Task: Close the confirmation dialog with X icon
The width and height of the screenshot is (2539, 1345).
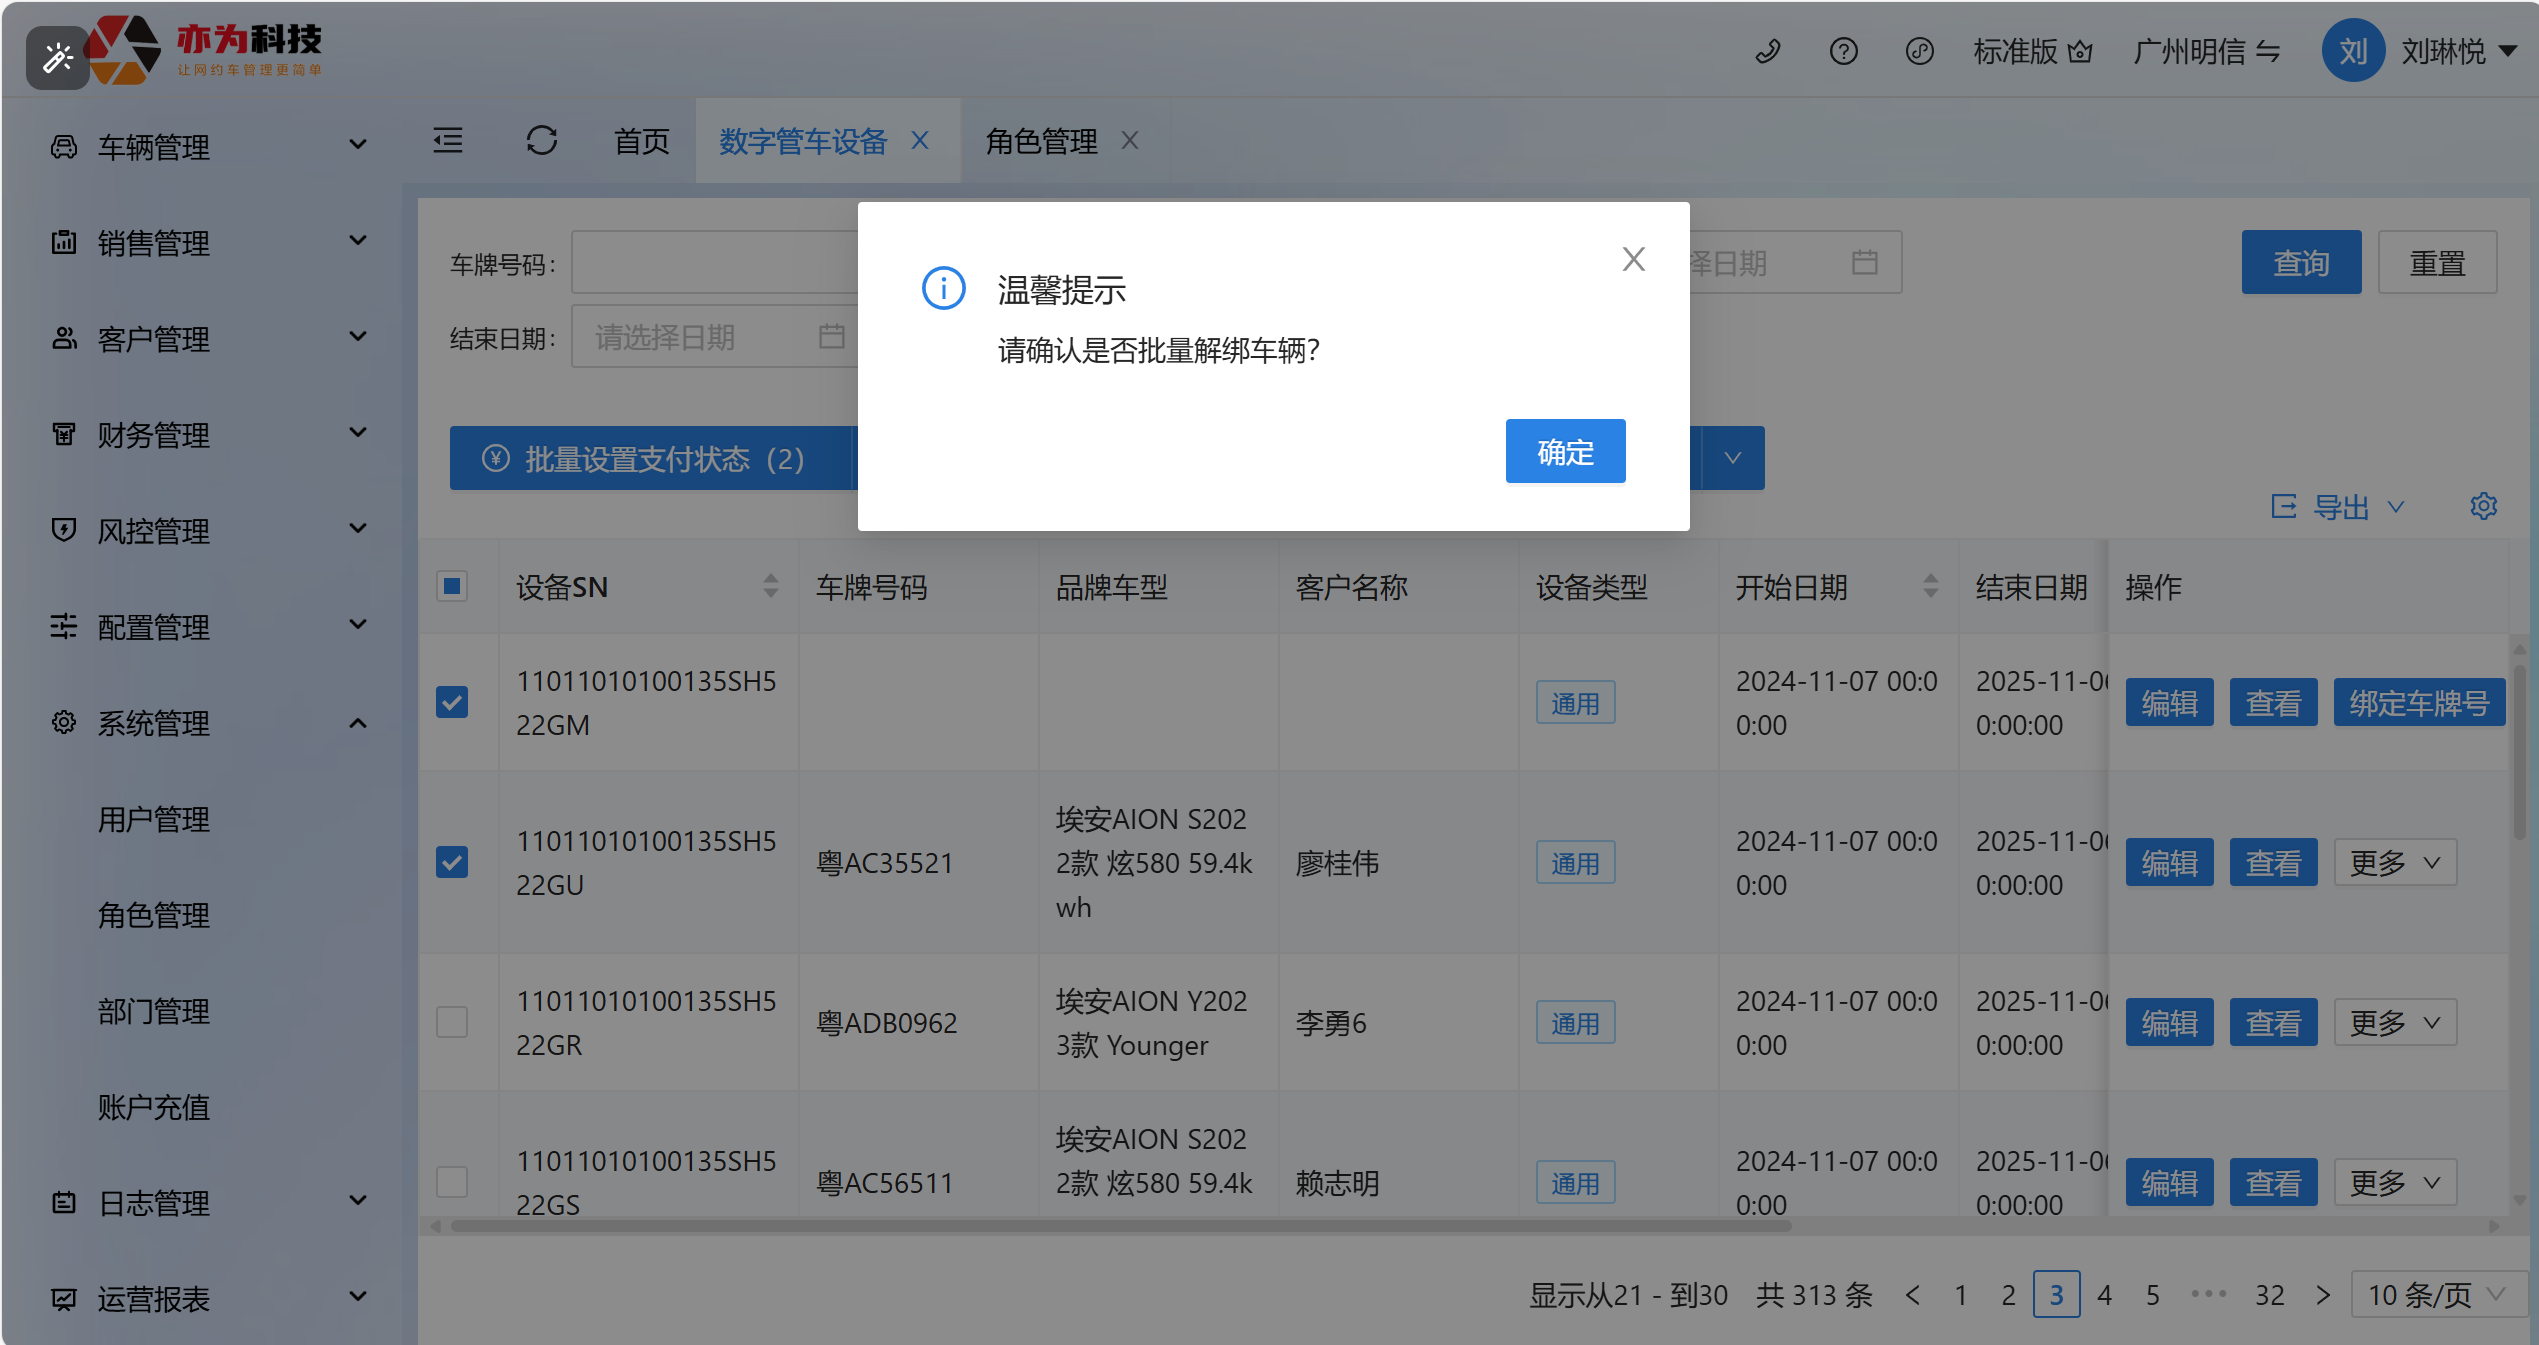Action: pos(1633,260)
